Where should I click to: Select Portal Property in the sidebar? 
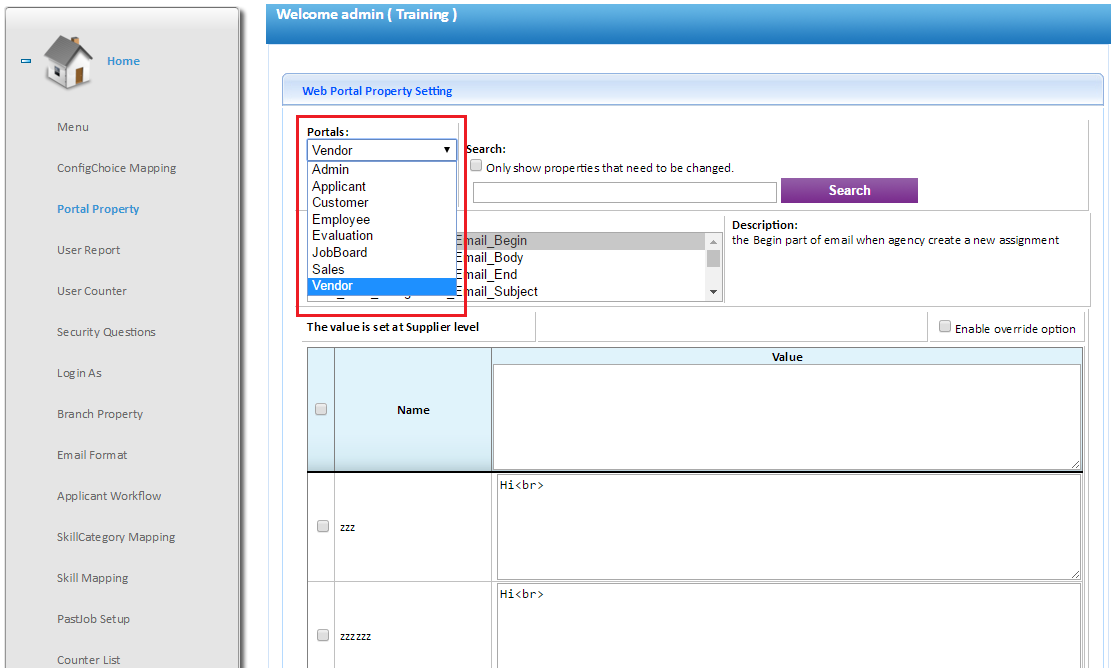pyautogui.click(x=98, y=209)
